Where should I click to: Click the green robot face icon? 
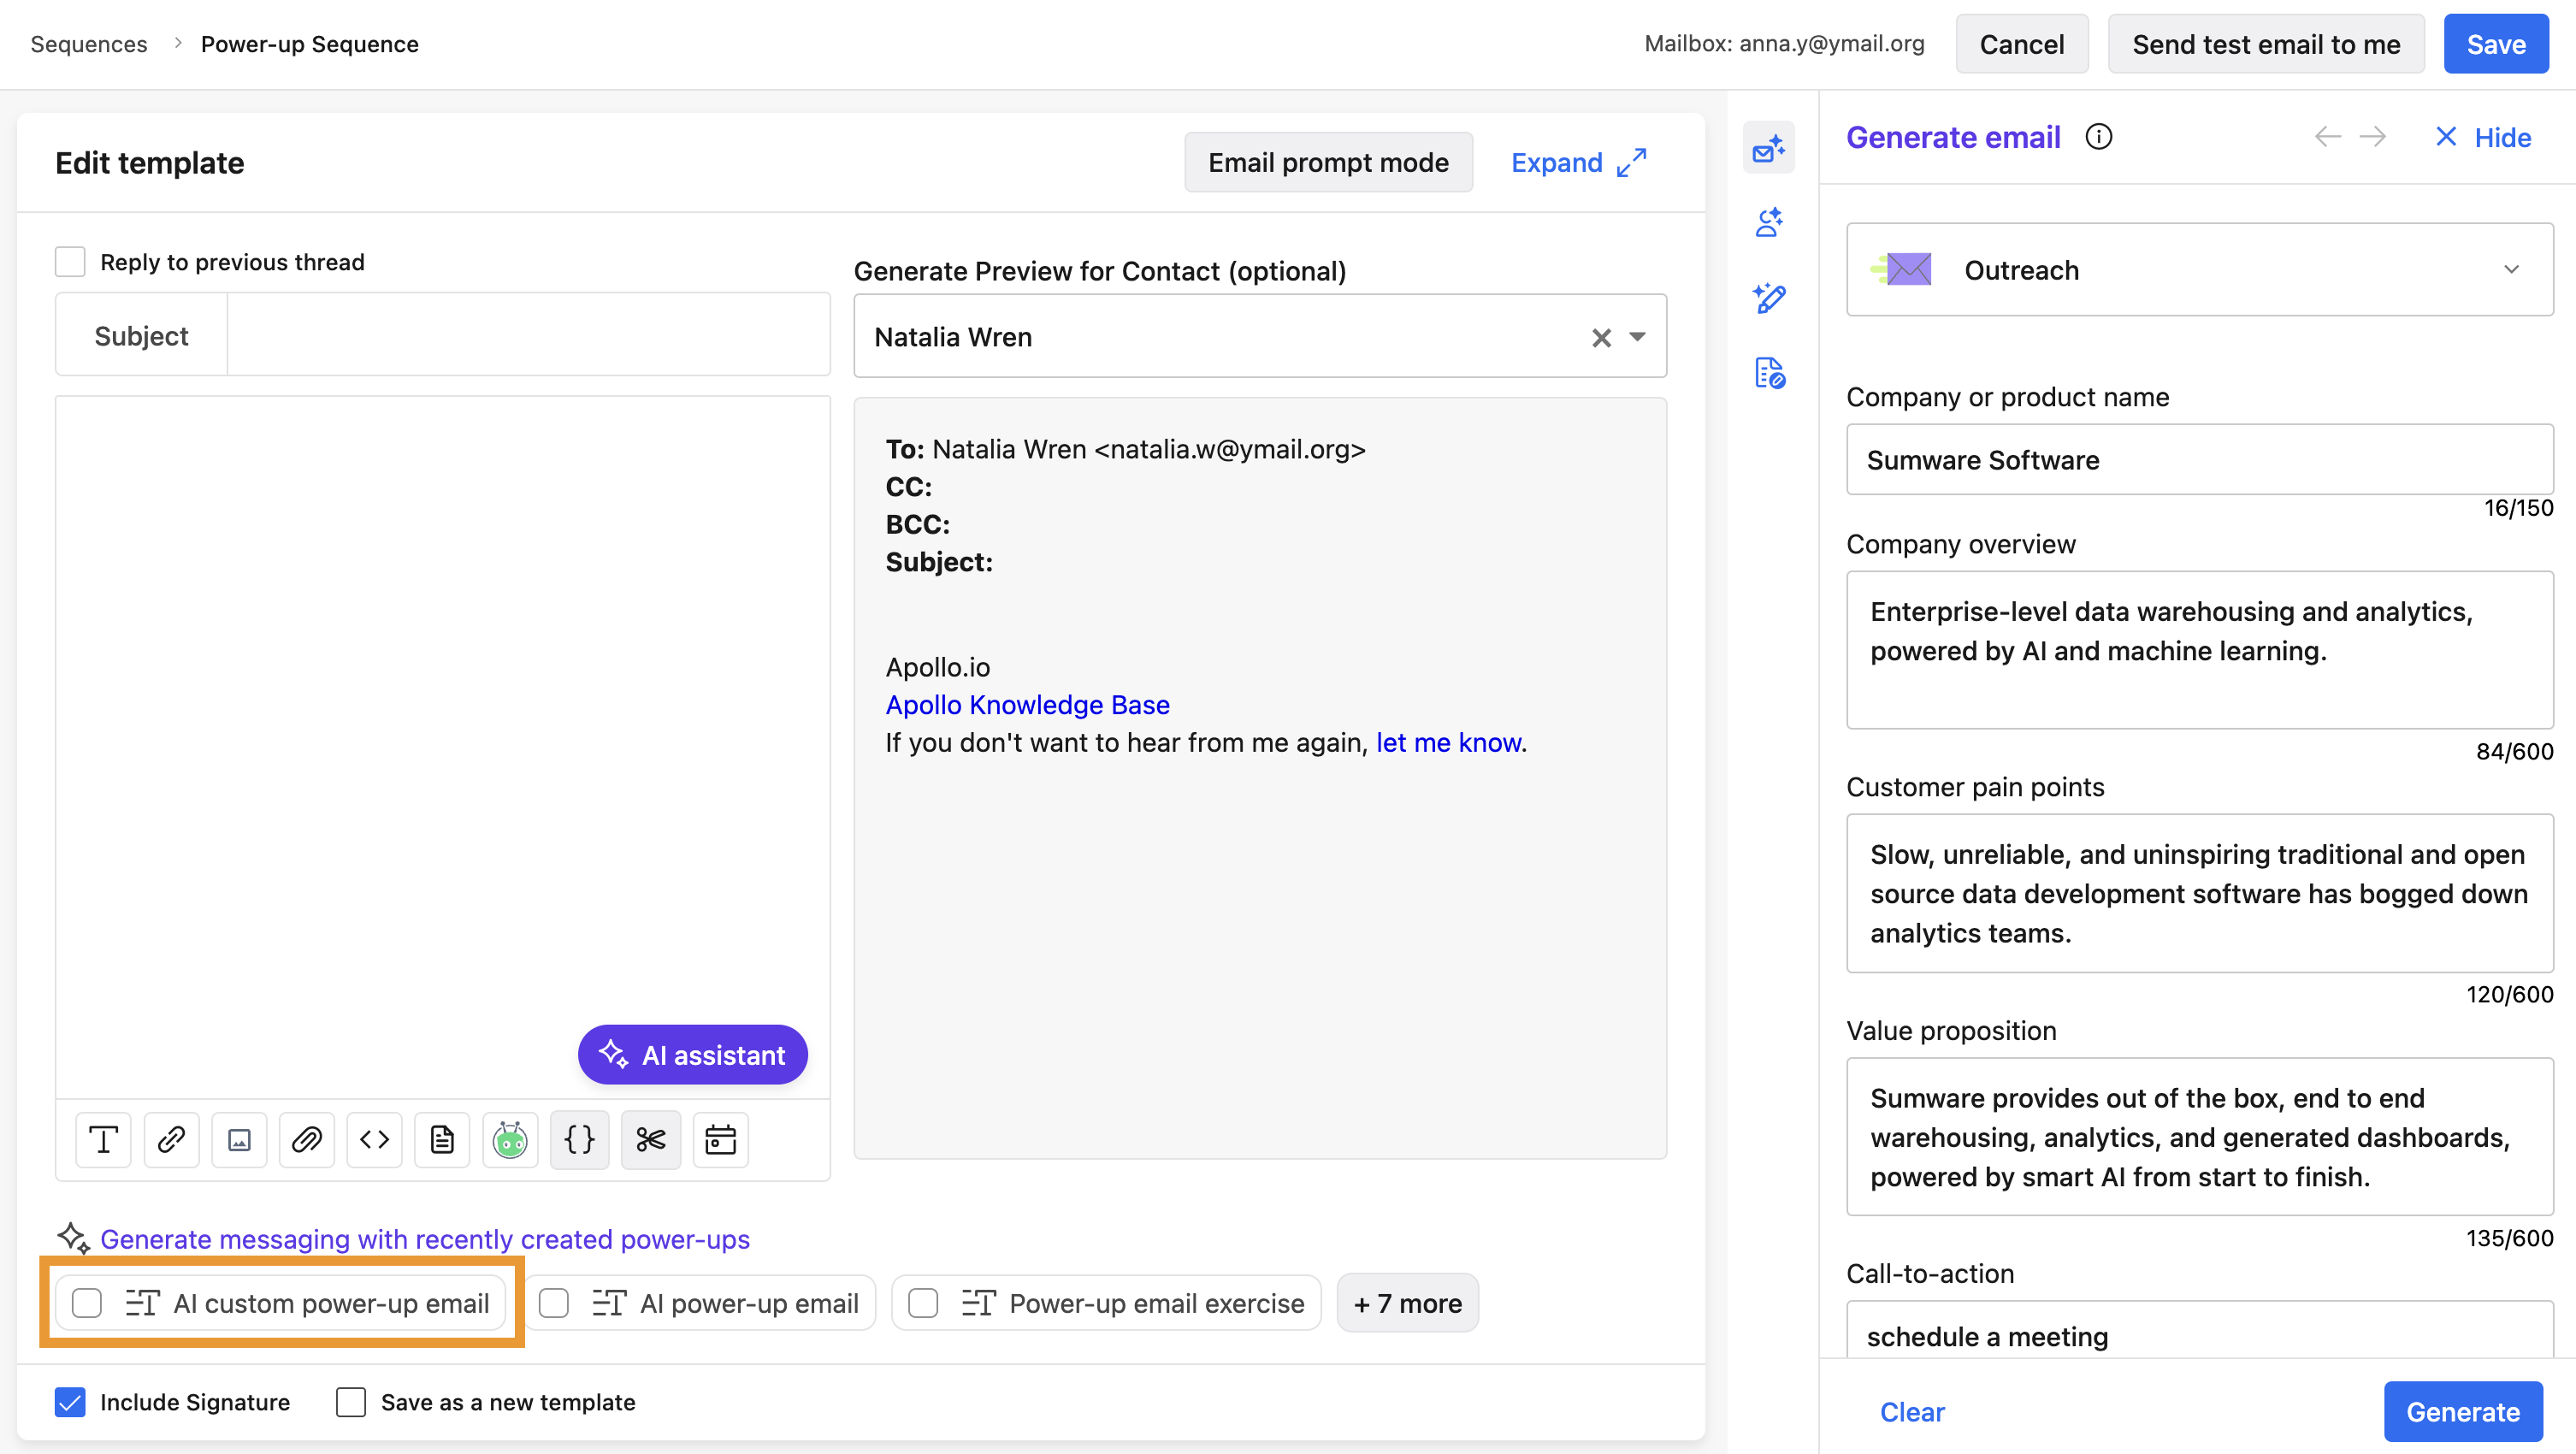(x=510, y=1139)
